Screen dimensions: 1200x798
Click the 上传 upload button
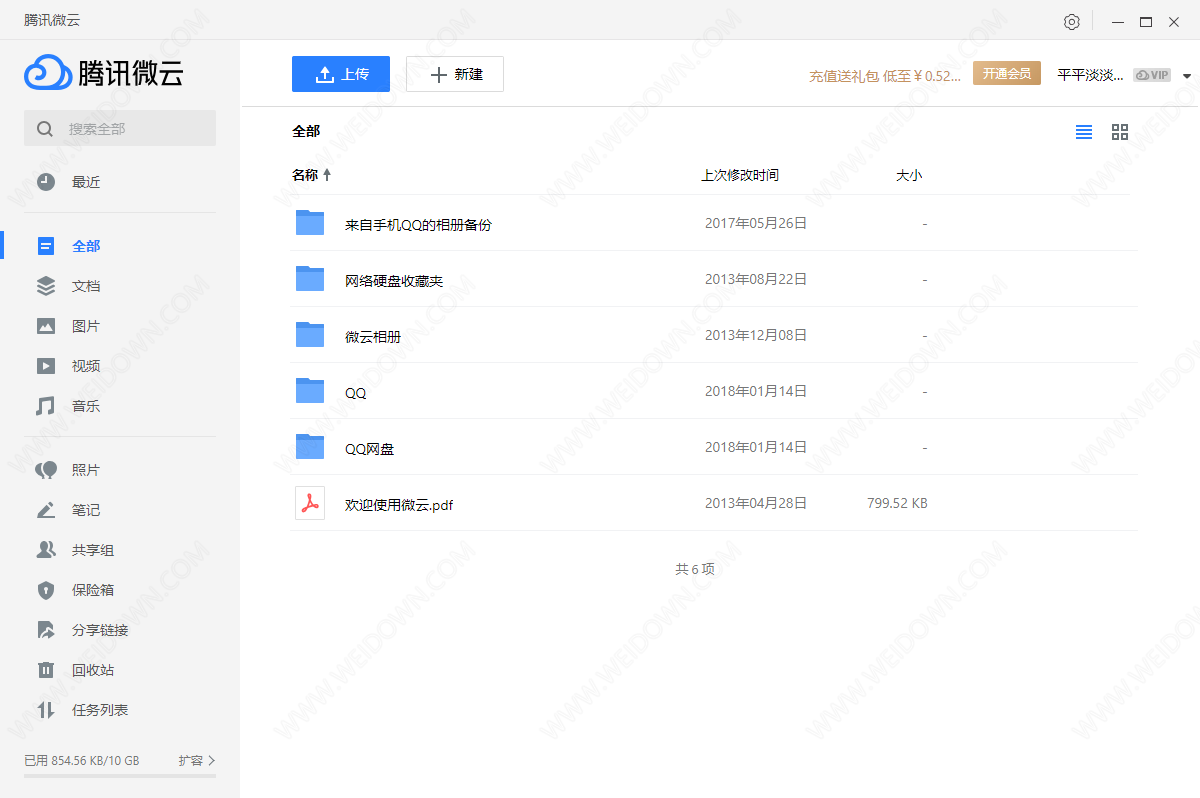point(341,74)
